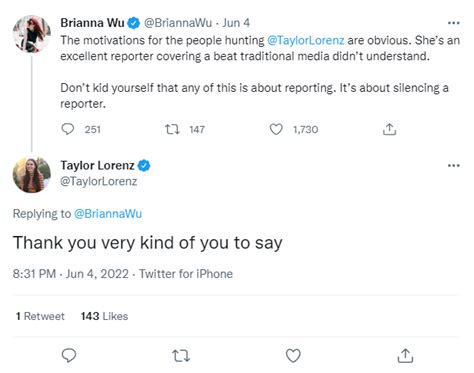474x373 pixels.
Task: Click the 8:31 PM Jun 4, 2022 timestamp
Action: click(71, 274)
